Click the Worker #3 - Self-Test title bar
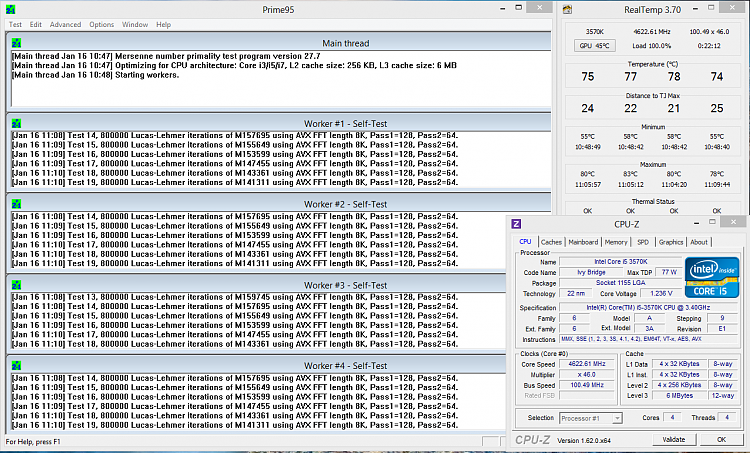The image size is (750, 453). point(258,285)
